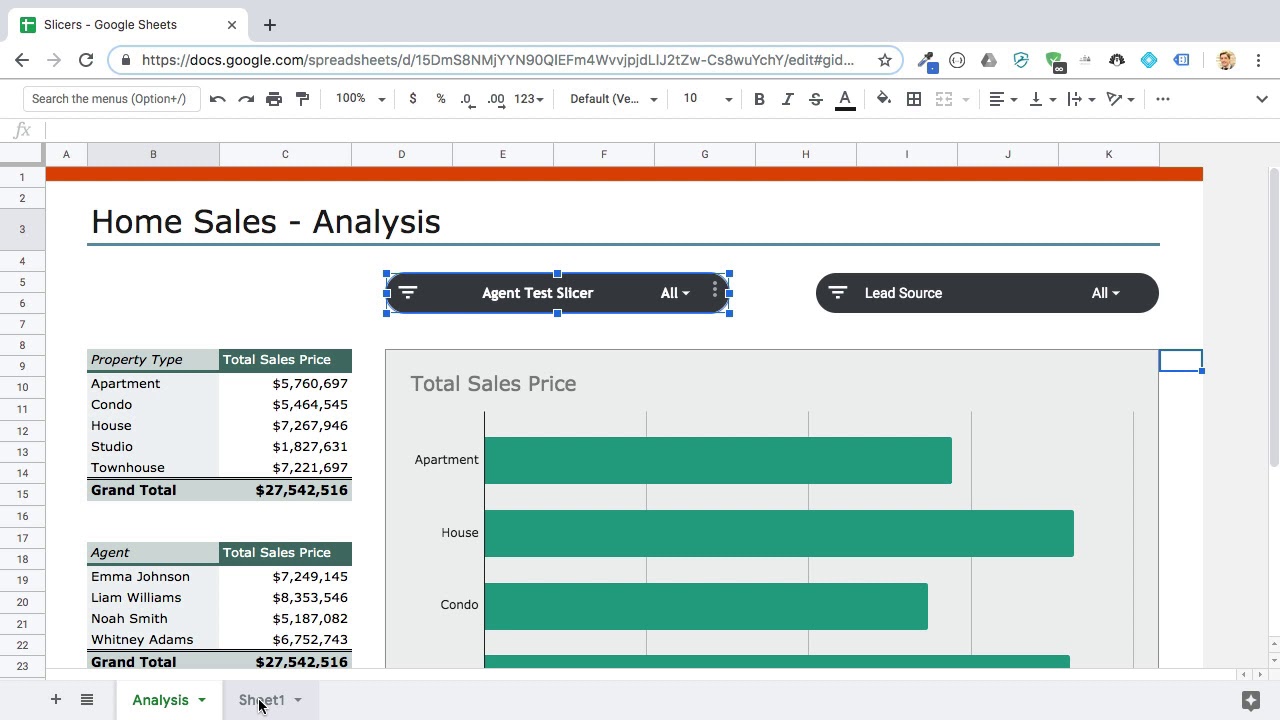This screenshot has height=720, width=1280.
Task: Reload the browser page
Action: tap(86, 60)
